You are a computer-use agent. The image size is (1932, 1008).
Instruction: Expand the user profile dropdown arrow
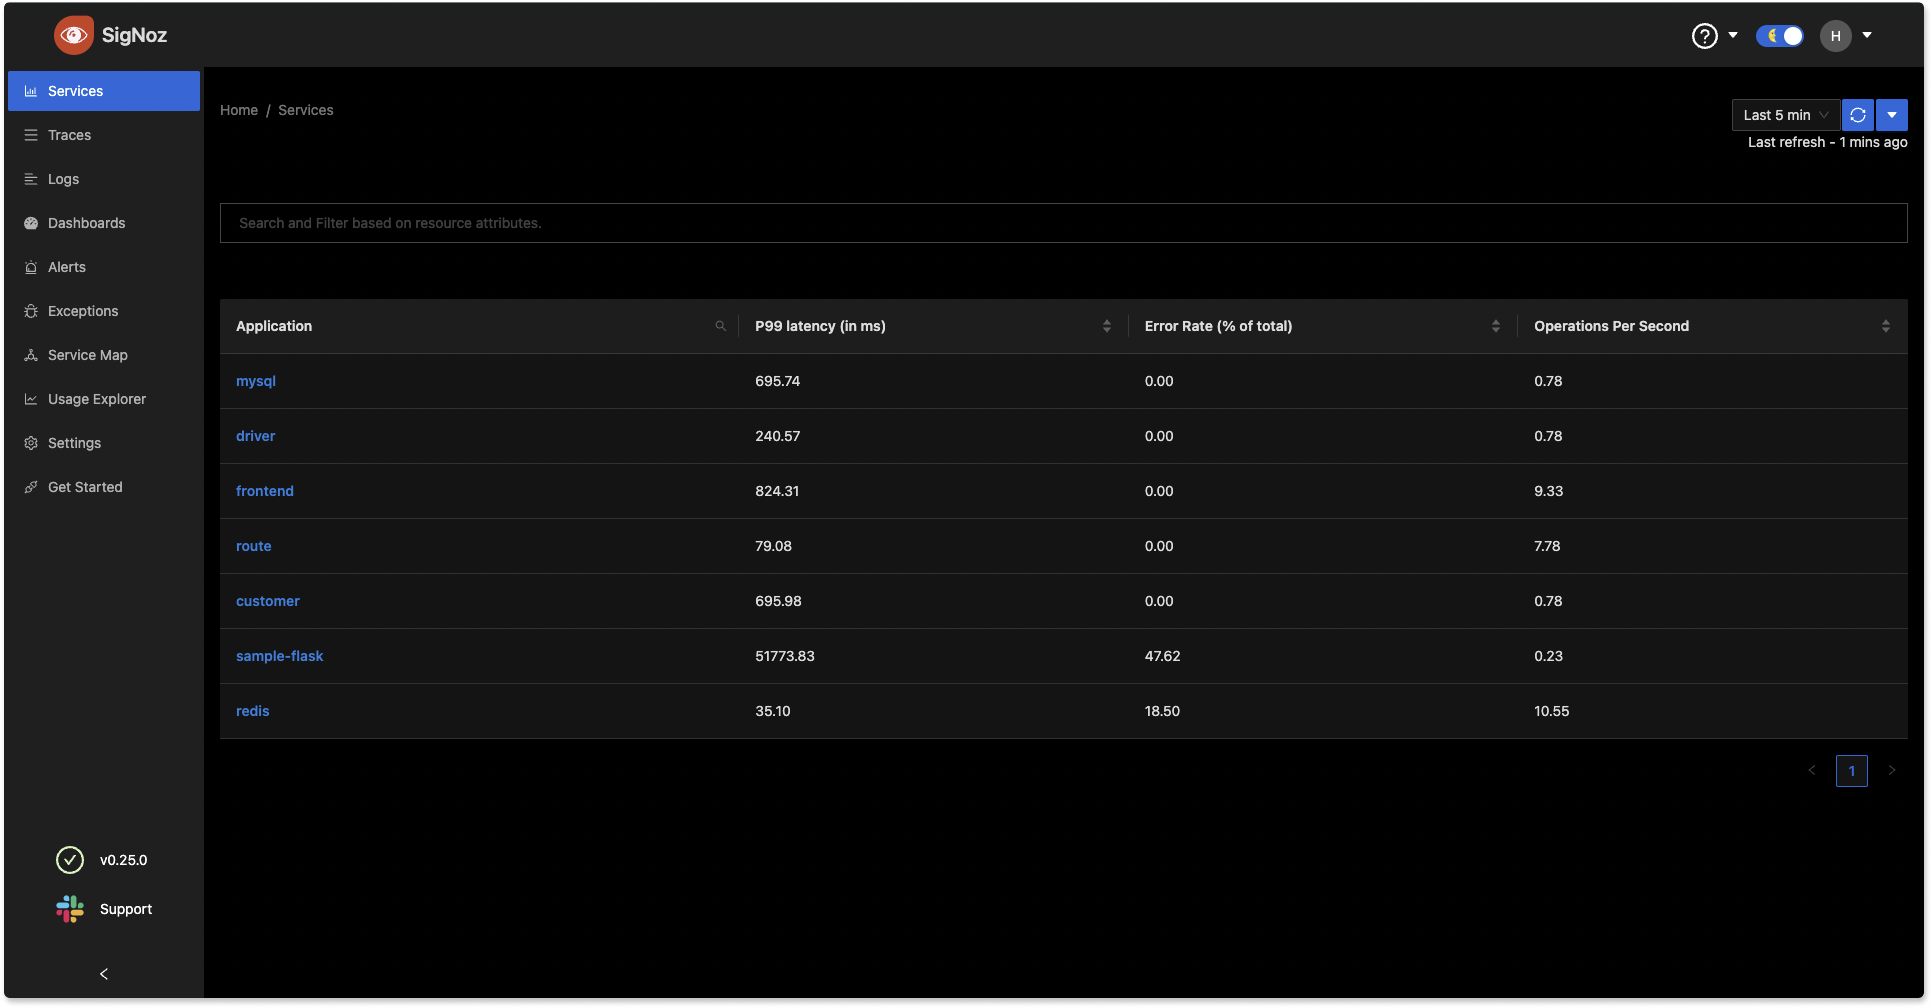1867,35
